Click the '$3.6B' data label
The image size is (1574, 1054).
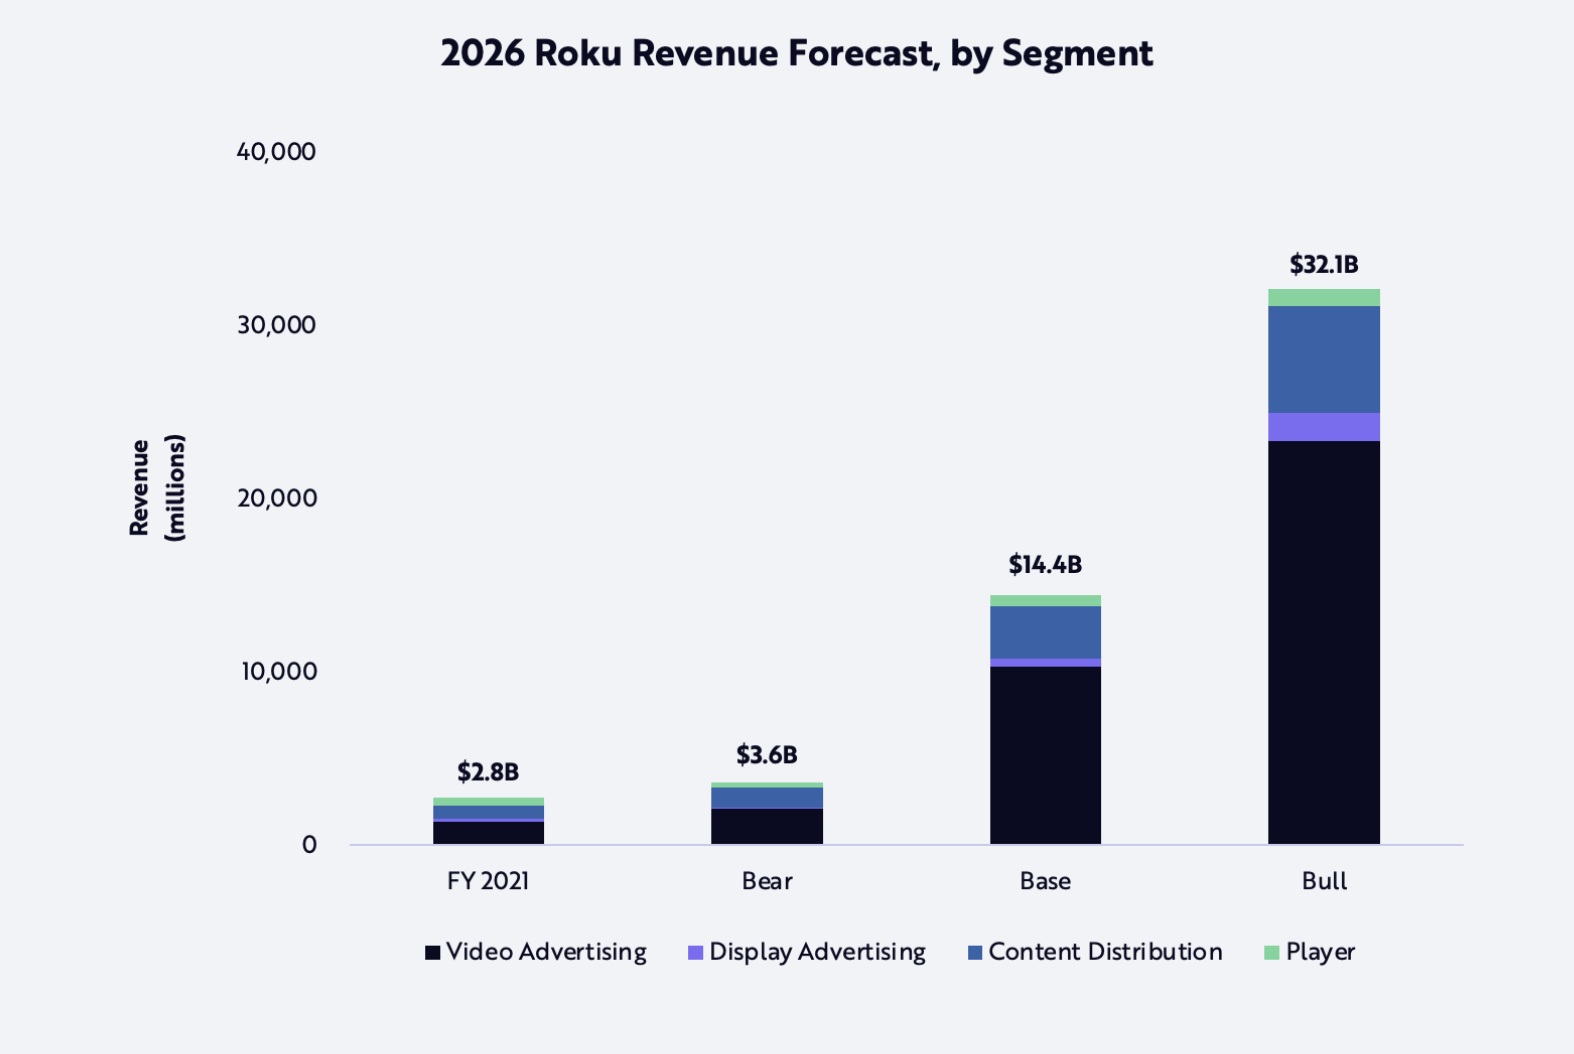(x=767, y=755)
